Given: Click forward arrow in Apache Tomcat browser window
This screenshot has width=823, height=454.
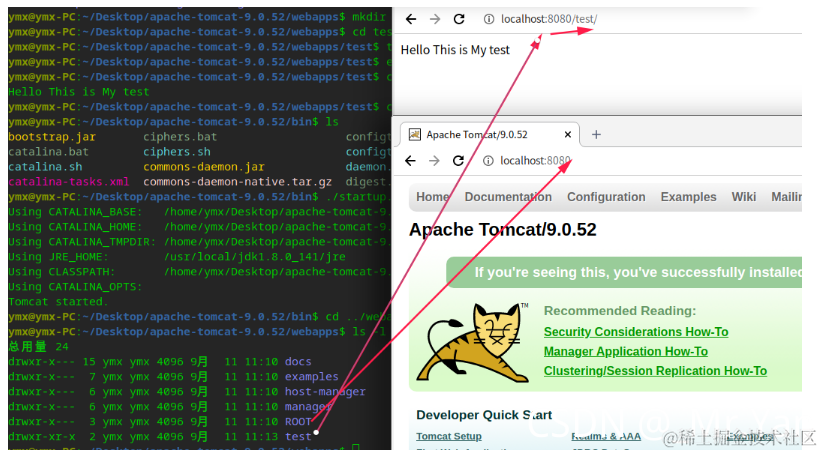Looking at the screenshot, I should pos(434,161).
